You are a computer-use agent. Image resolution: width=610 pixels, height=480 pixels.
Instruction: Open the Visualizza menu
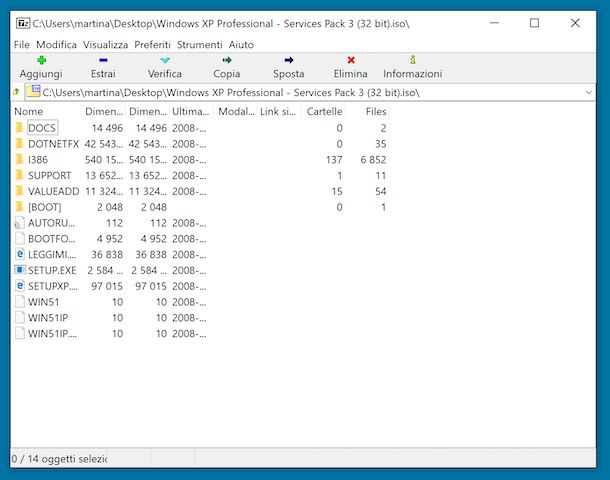pos(105,45)
